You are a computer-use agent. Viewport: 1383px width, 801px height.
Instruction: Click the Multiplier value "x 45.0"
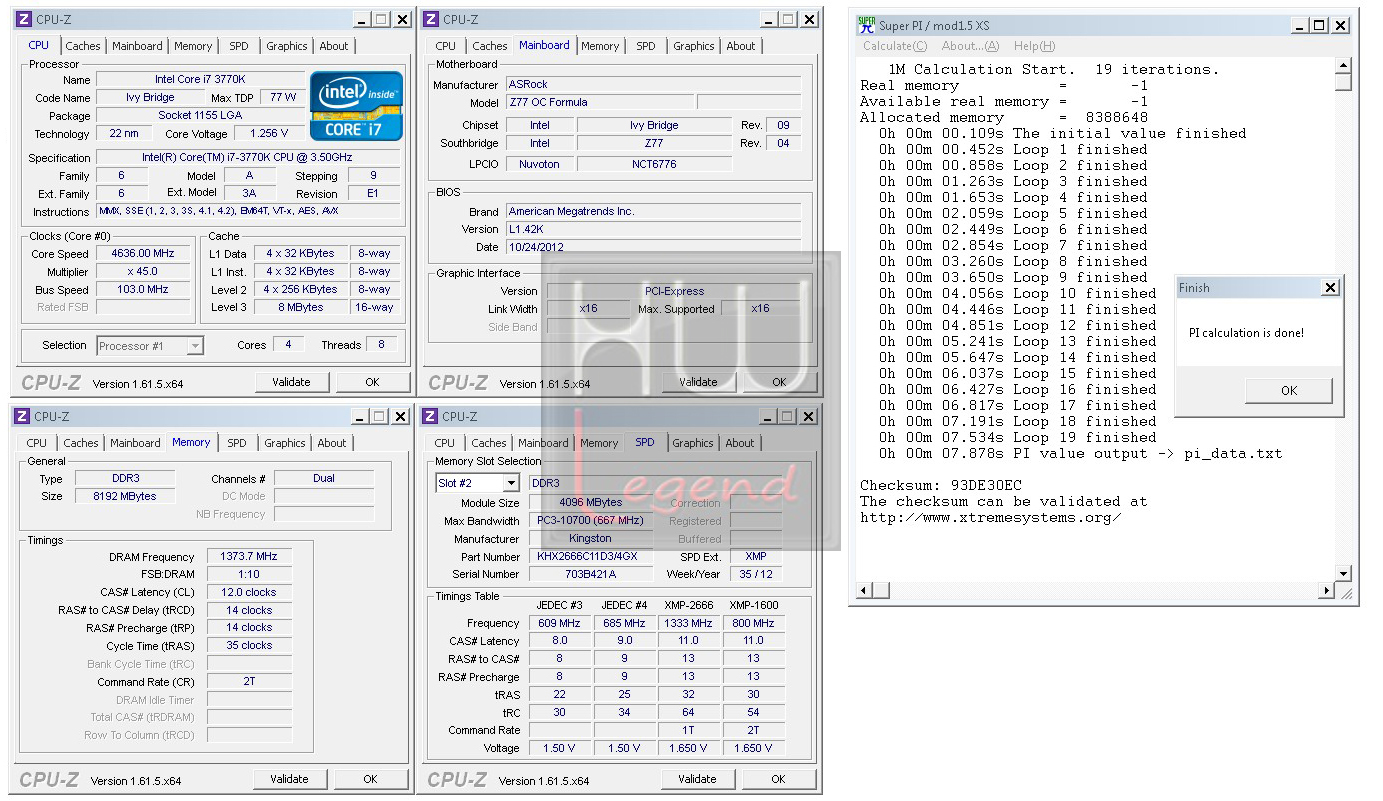click(x=143, y=272)
